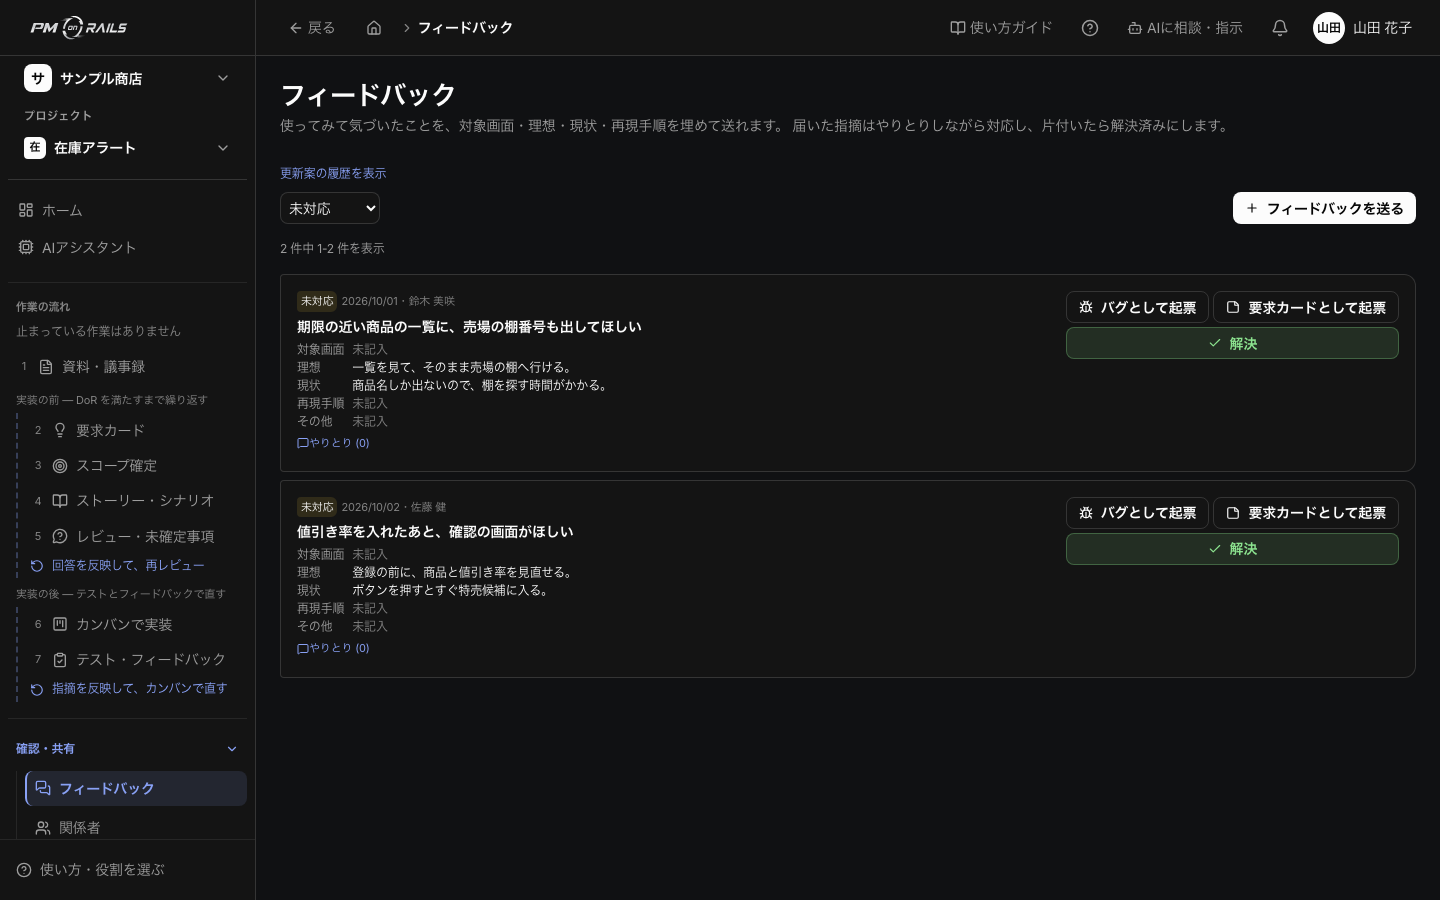Open ストーリー・シナリオ step
Screen dimensions: 1440x900
point(135,500)
